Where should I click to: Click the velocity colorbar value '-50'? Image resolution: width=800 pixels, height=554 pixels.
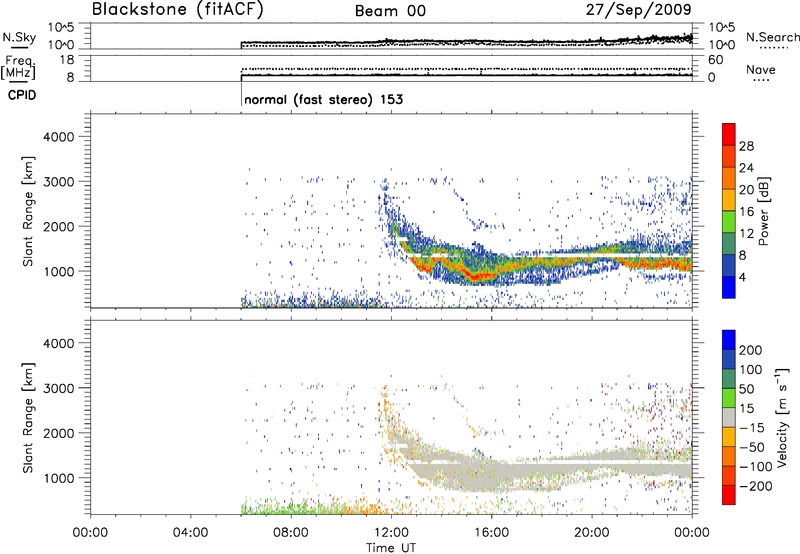(x=751, y=447)
